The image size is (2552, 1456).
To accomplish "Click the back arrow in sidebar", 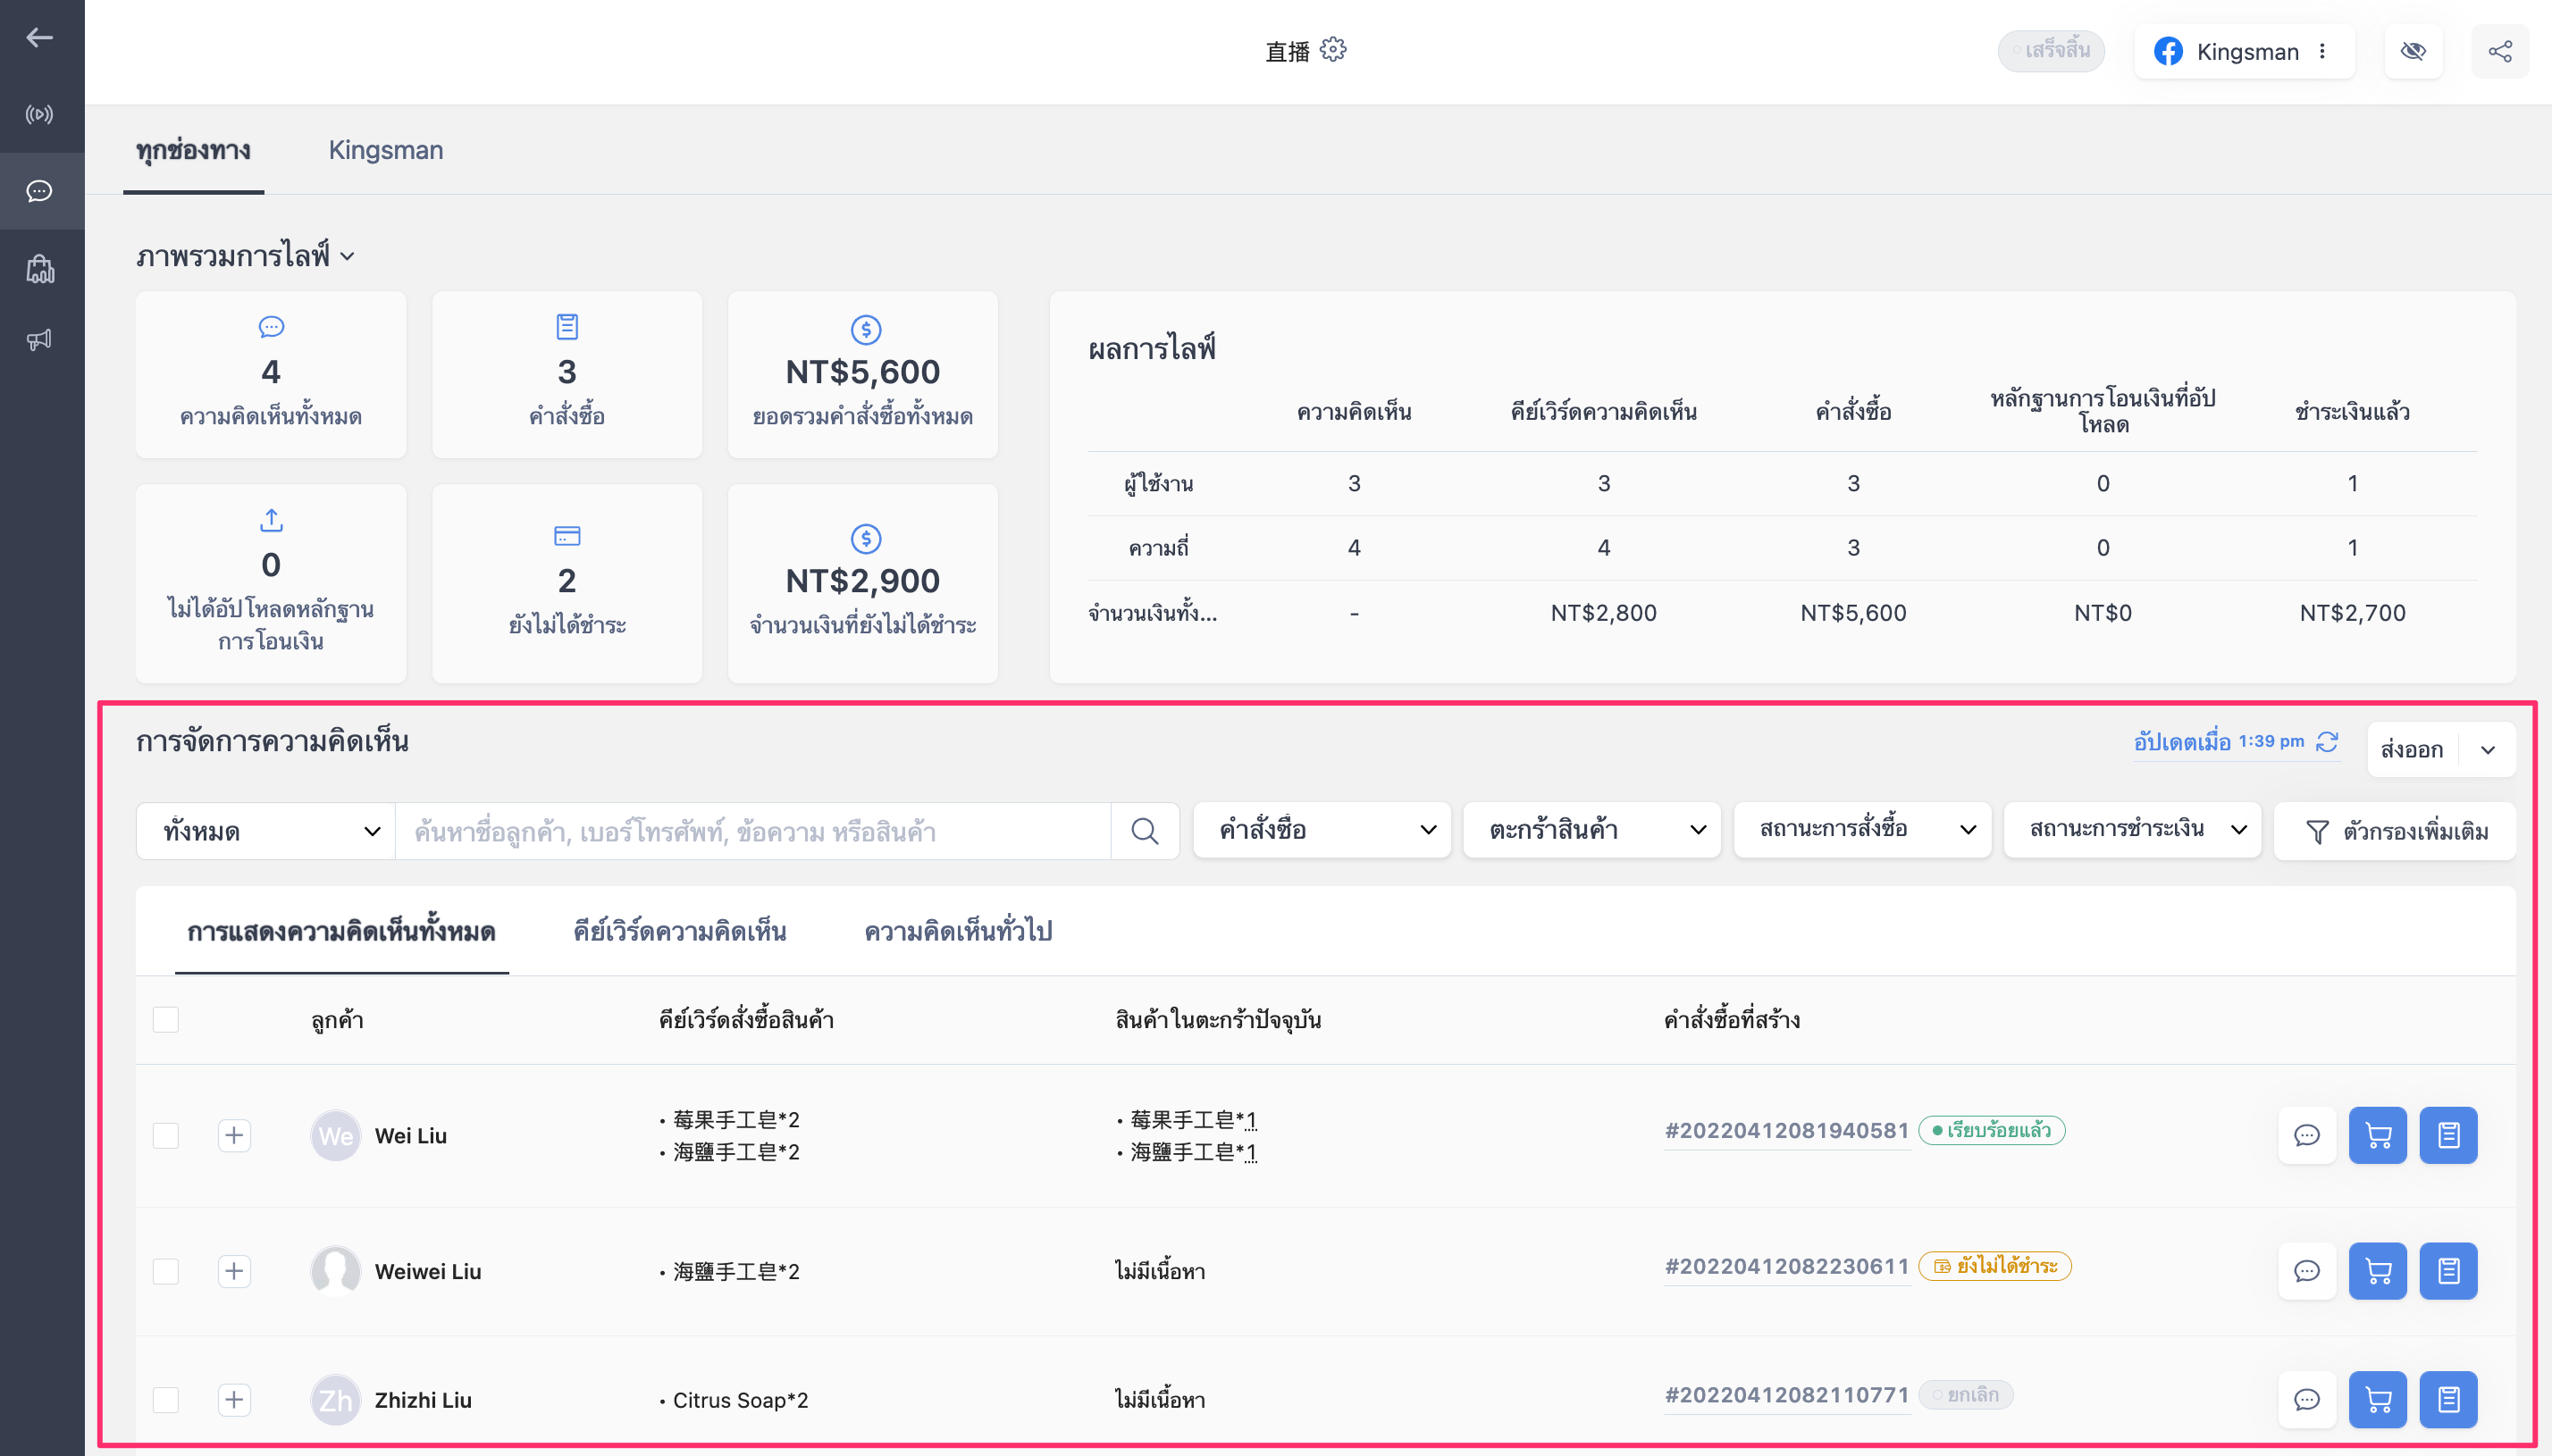I will tap(40, 38).
